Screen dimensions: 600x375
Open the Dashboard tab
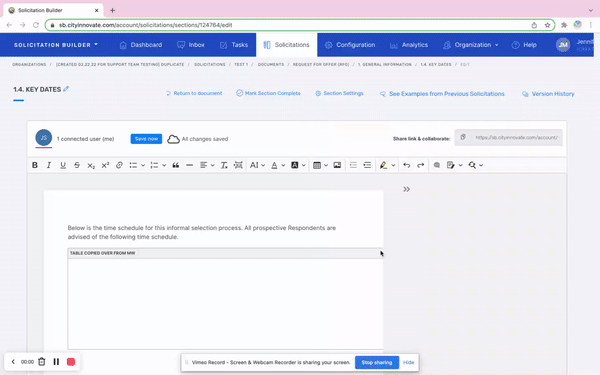coord(140,45)
